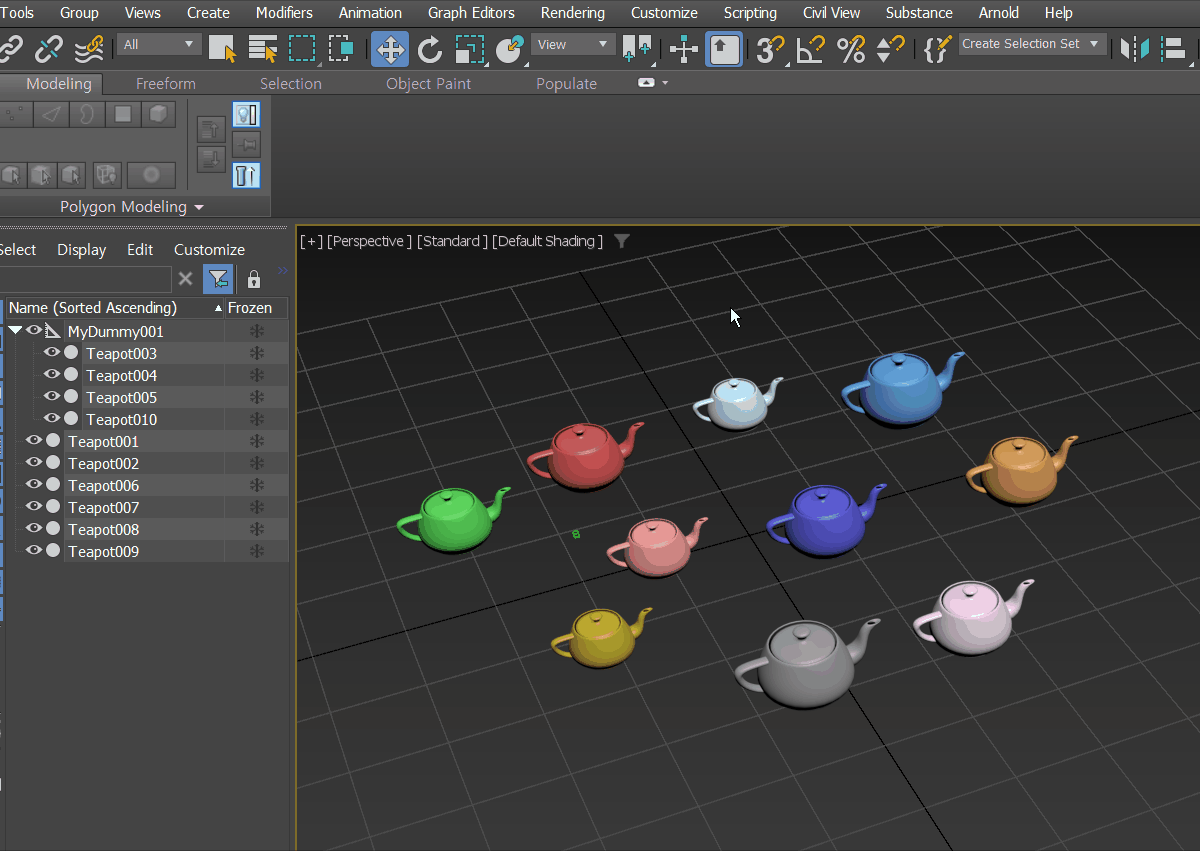This screenshot has height=851, width=1200.
Task: Open the Create Selection Set dropdown
Action: click(x=1094, y=44)
